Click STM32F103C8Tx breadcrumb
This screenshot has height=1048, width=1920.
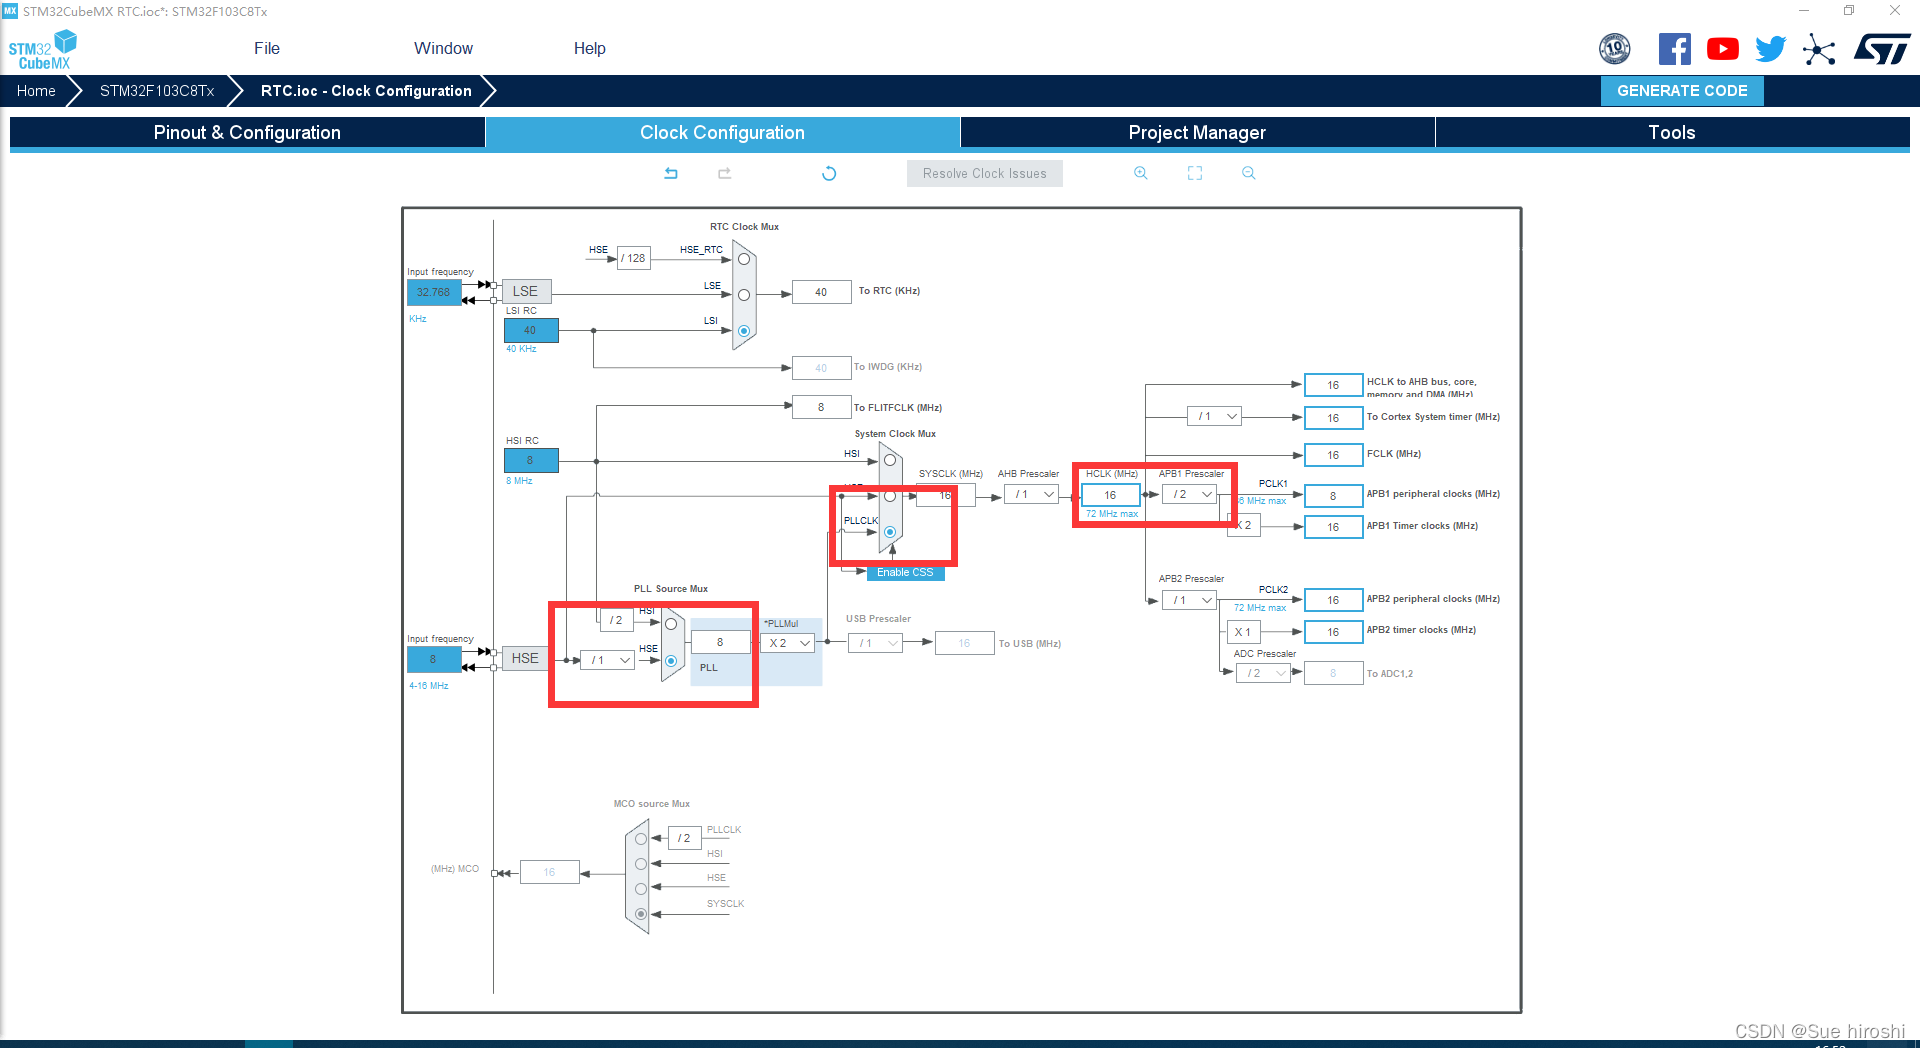157,91
